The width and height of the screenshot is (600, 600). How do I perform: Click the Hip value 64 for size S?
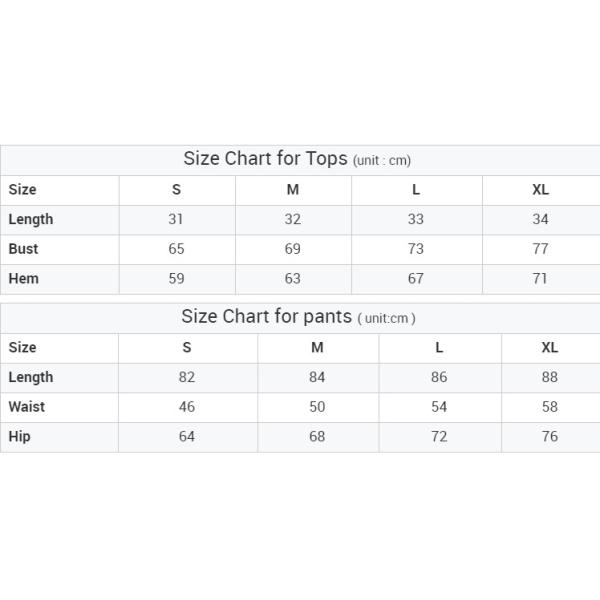click(x=187, y=436)
